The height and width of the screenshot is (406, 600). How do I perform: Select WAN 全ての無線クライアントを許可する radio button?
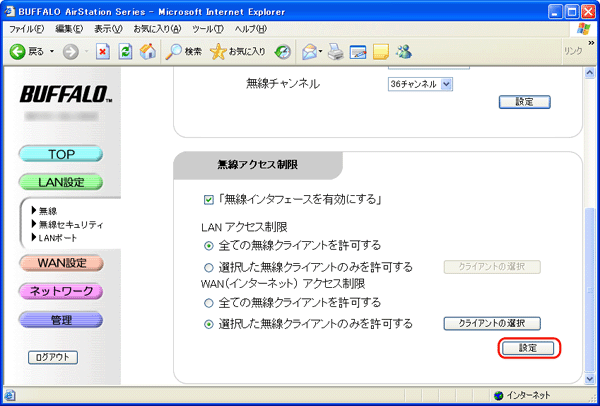208,302
